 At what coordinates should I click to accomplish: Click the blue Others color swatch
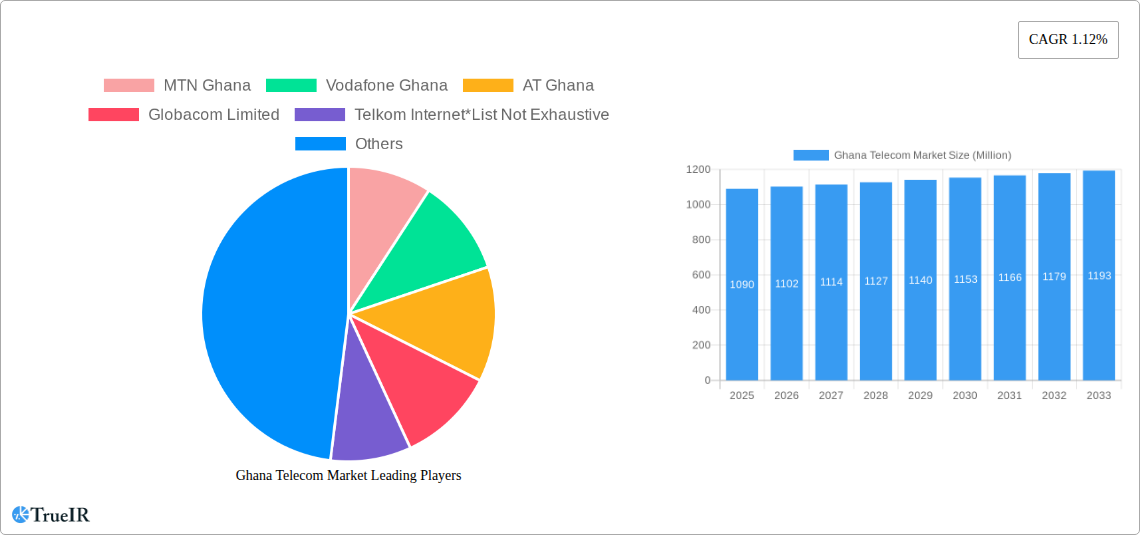pos(320,143)
